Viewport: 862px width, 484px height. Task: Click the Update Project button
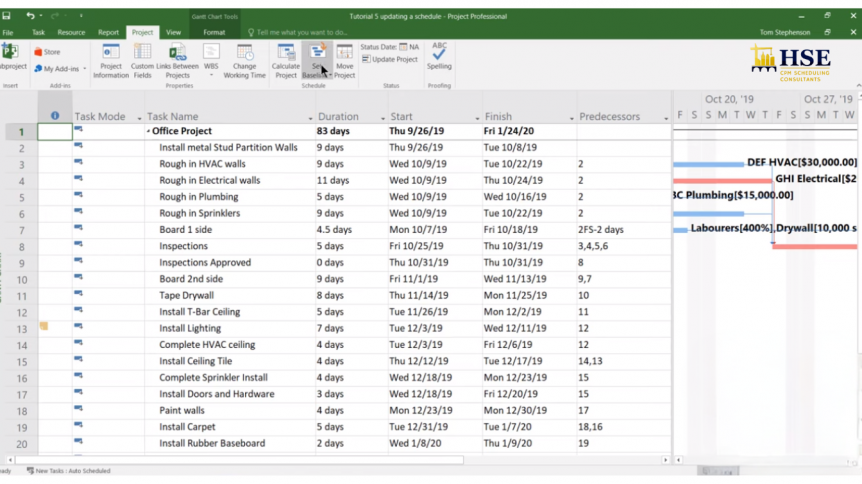click(x=390, y=59)
